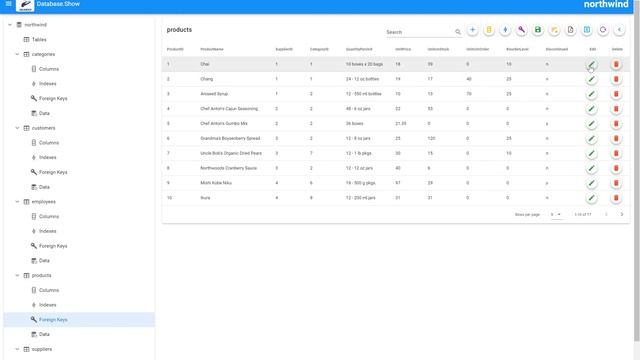
Task: Expand the suppliers table node
Action: pos(17,349)
